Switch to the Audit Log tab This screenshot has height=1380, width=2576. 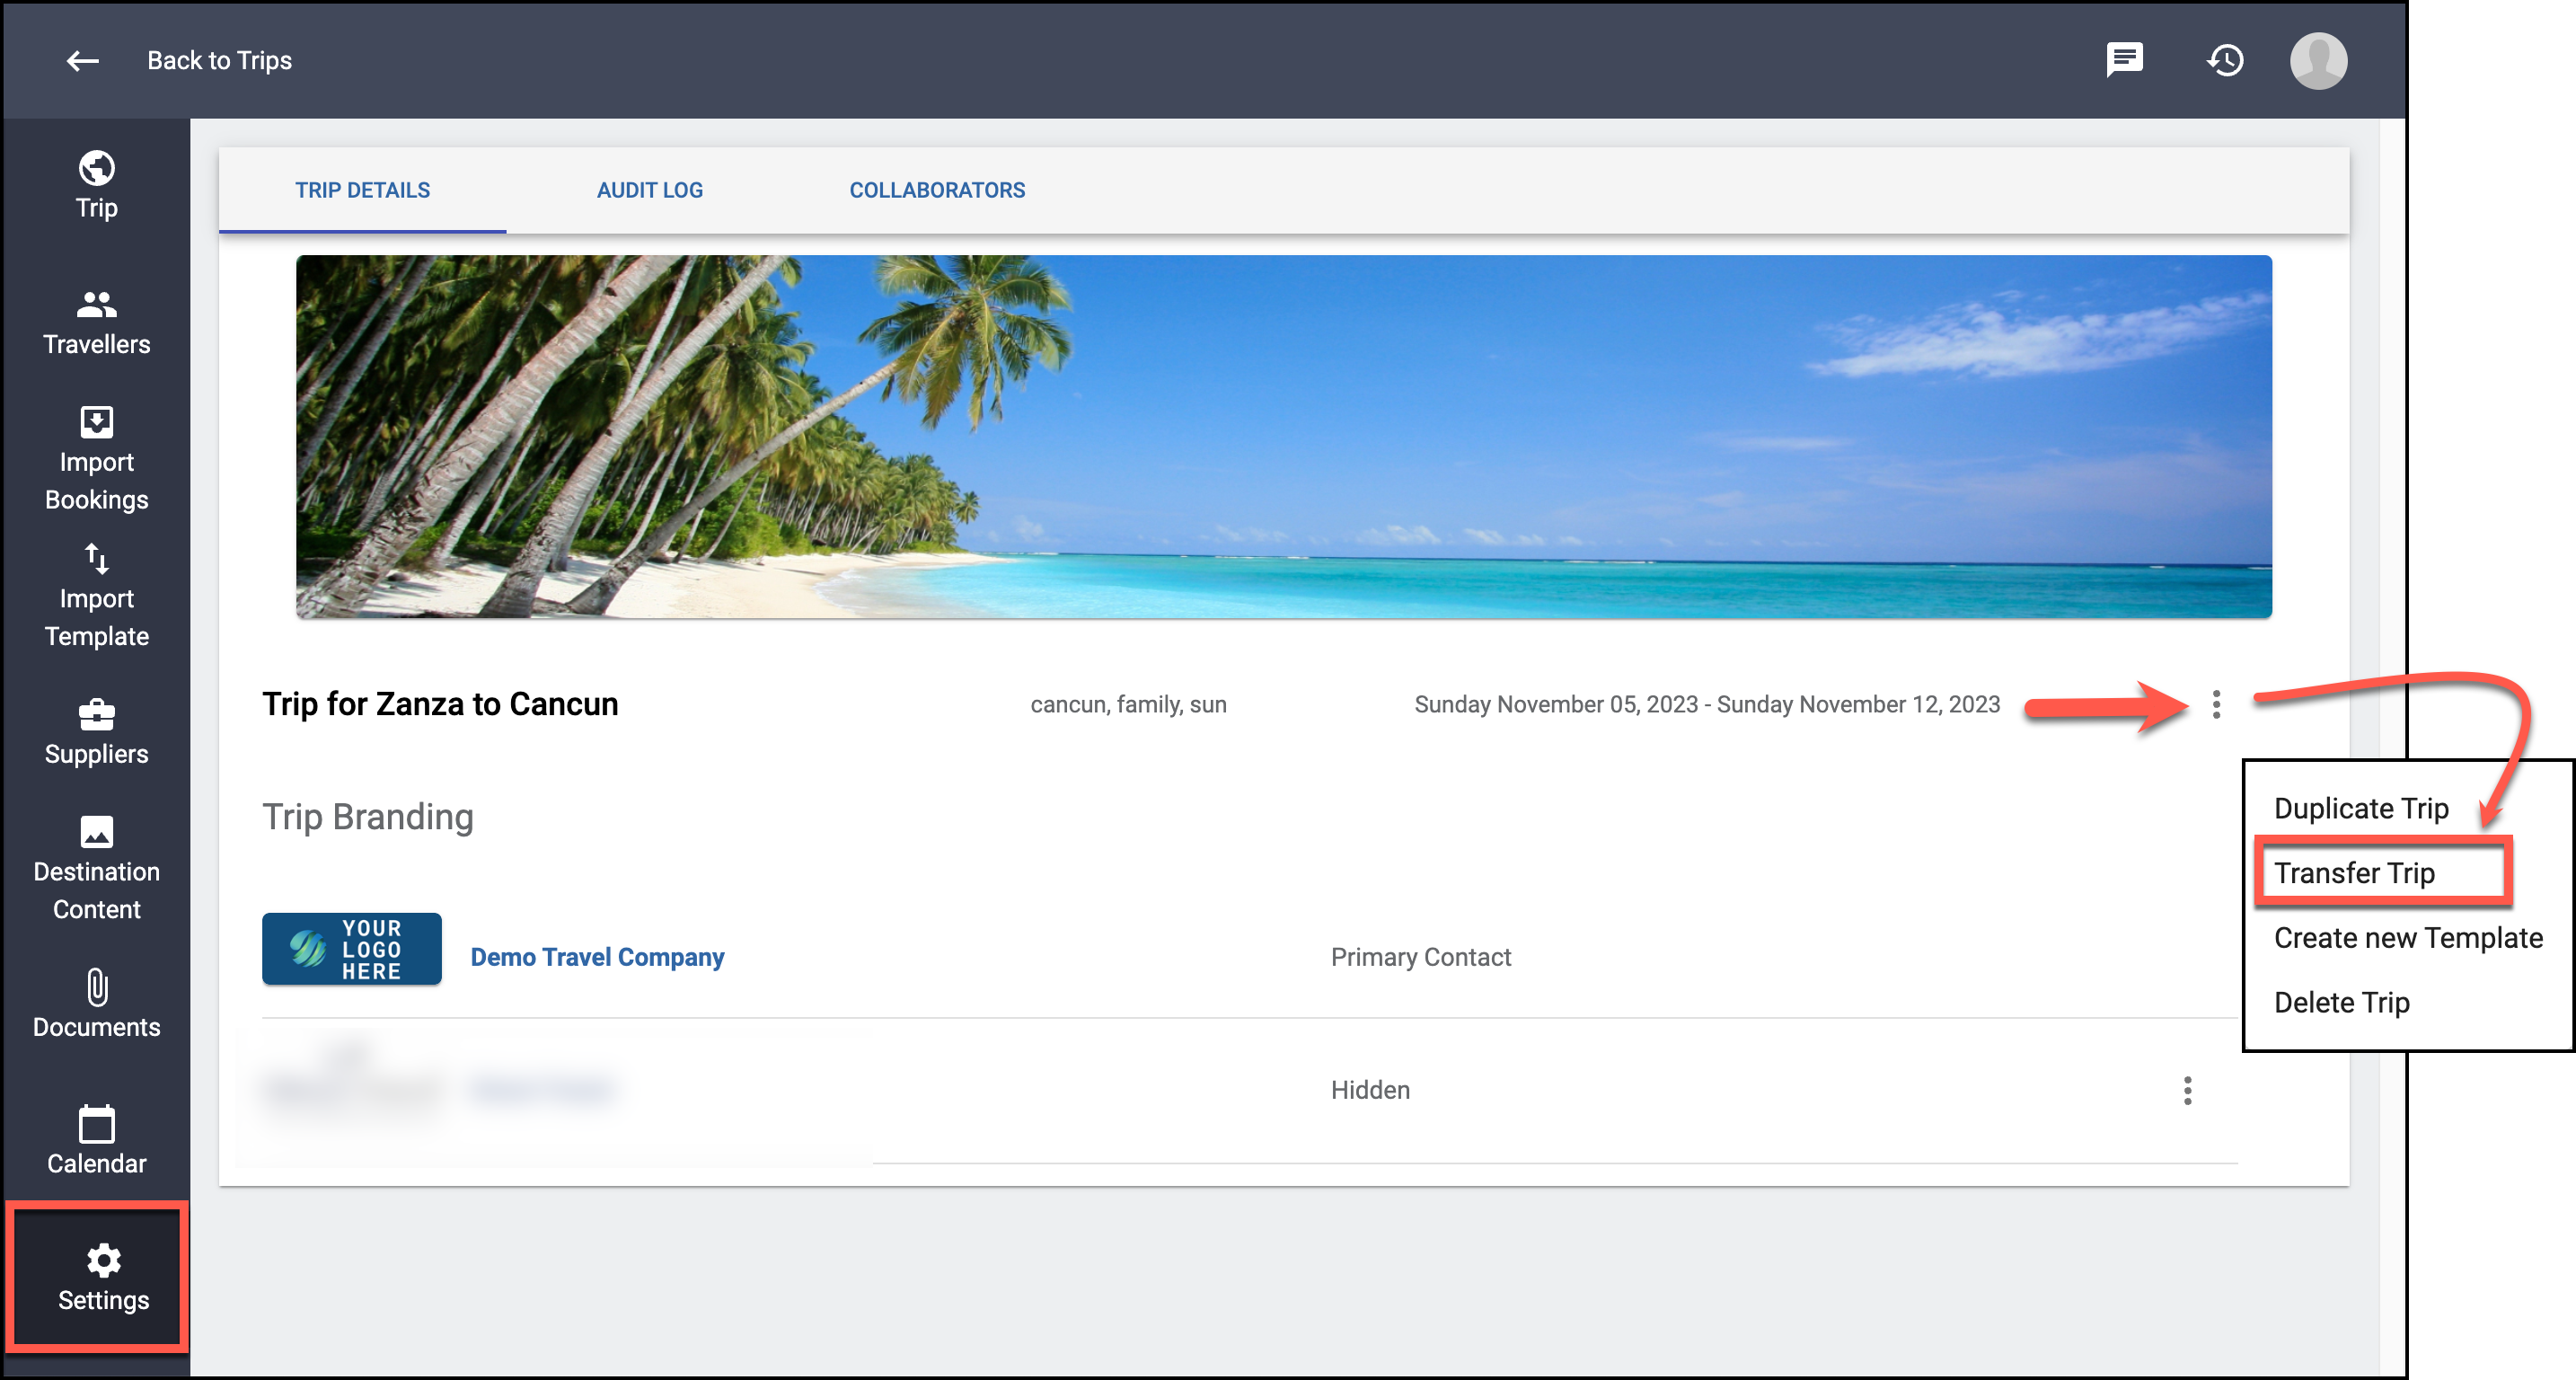click(x=650, y=190)
